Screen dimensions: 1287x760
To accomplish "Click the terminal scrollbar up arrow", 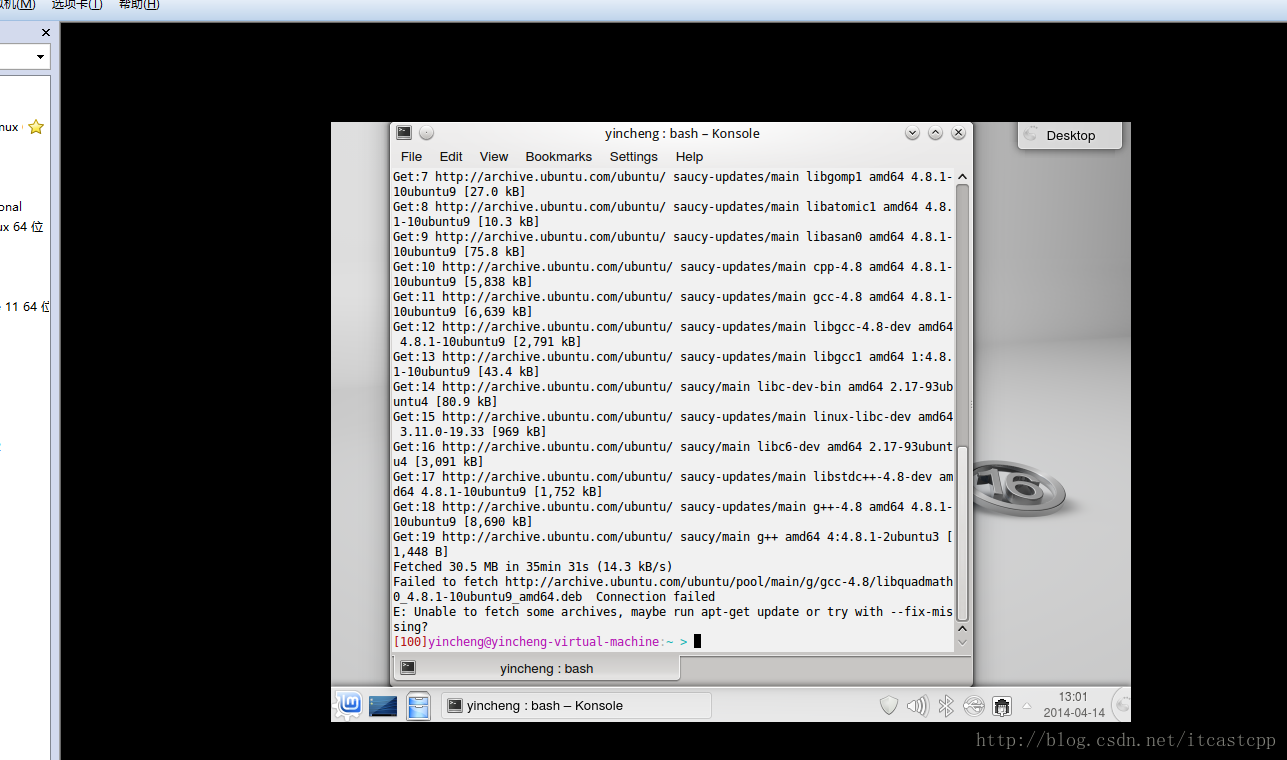I will 963,177.
